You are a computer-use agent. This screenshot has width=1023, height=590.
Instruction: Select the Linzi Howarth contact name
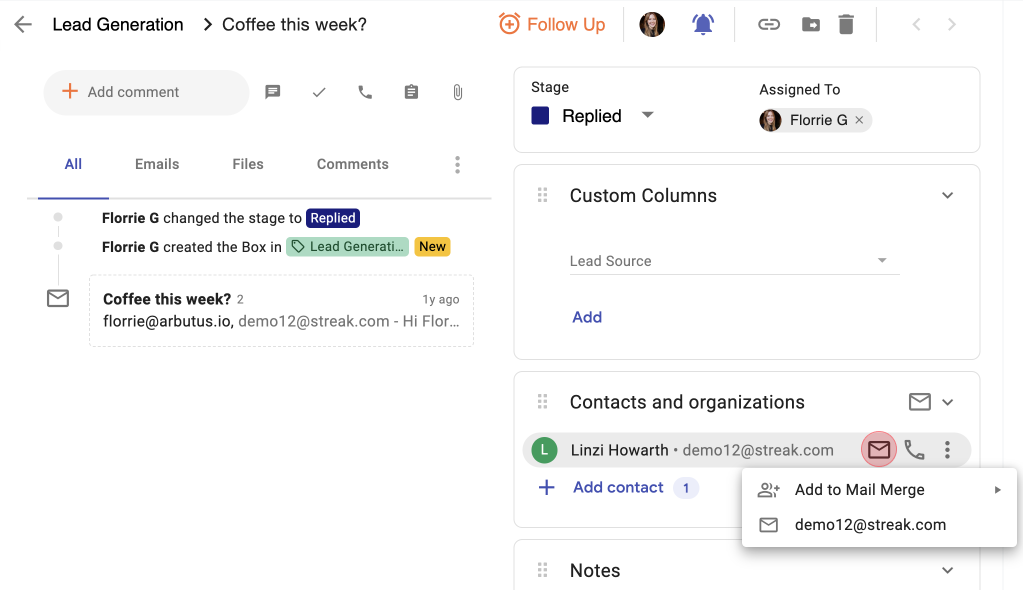(x=619, y=450)
